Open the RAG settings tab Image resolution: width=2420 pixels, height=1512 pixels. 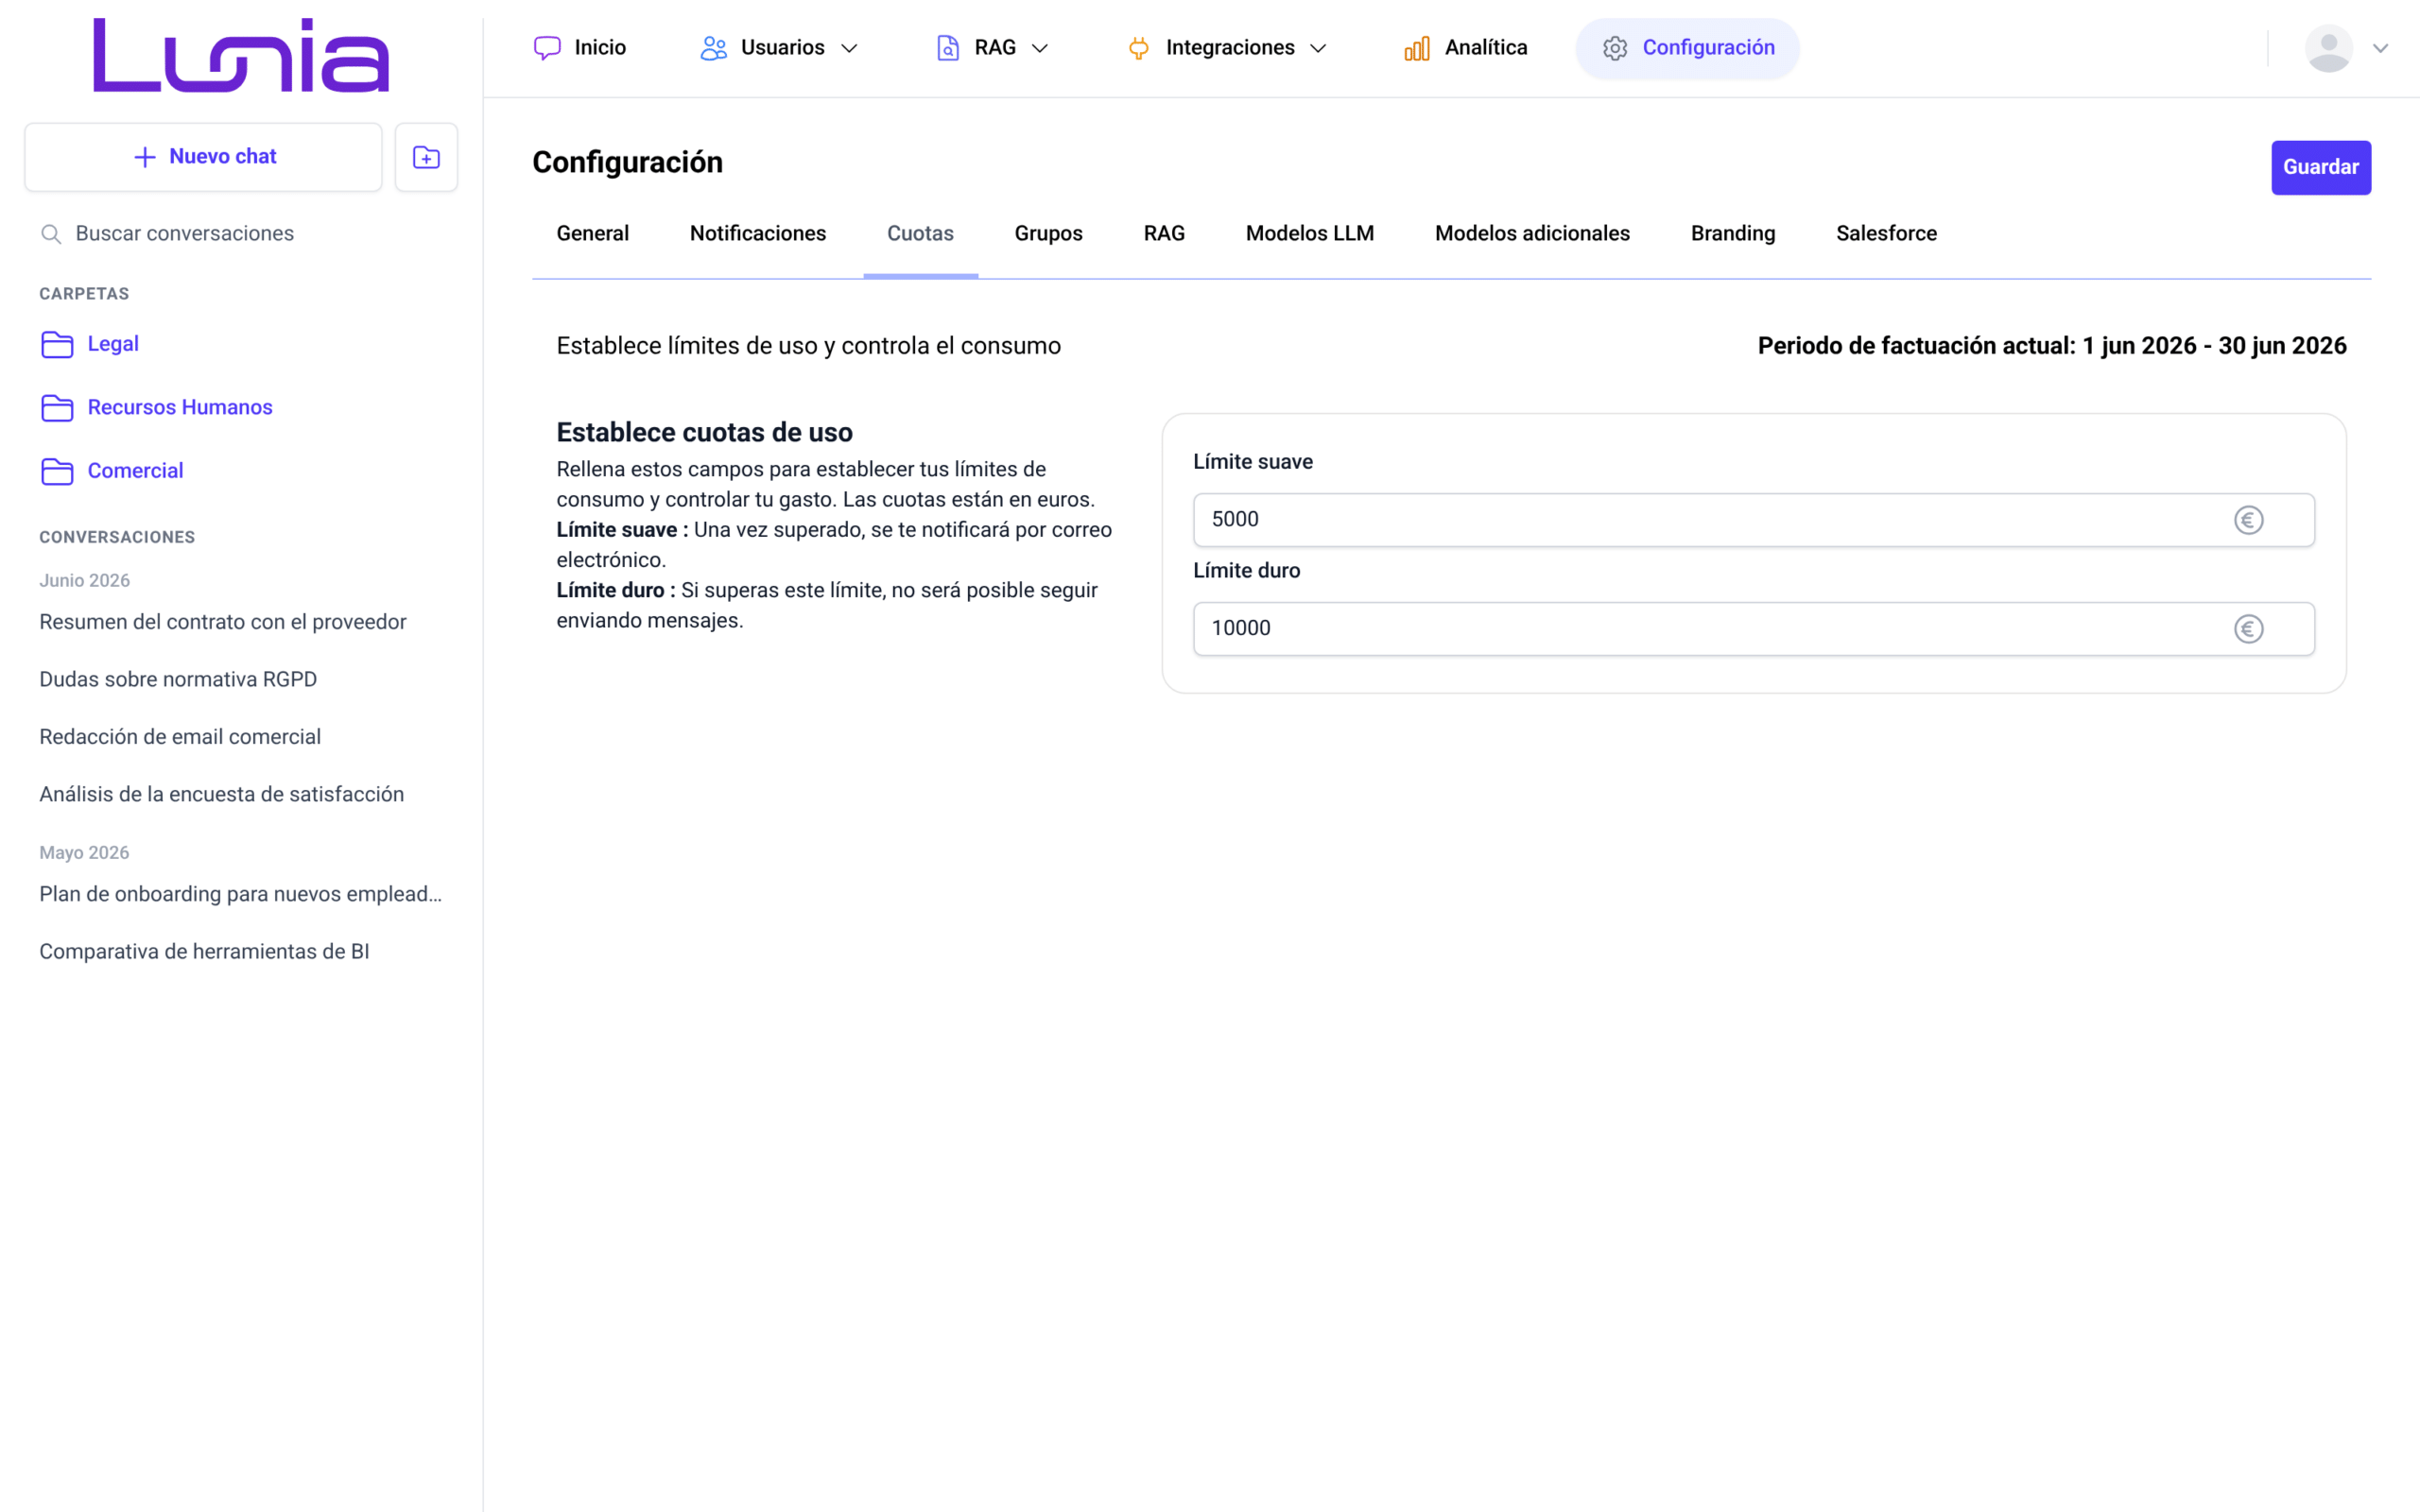point(1164,233)
